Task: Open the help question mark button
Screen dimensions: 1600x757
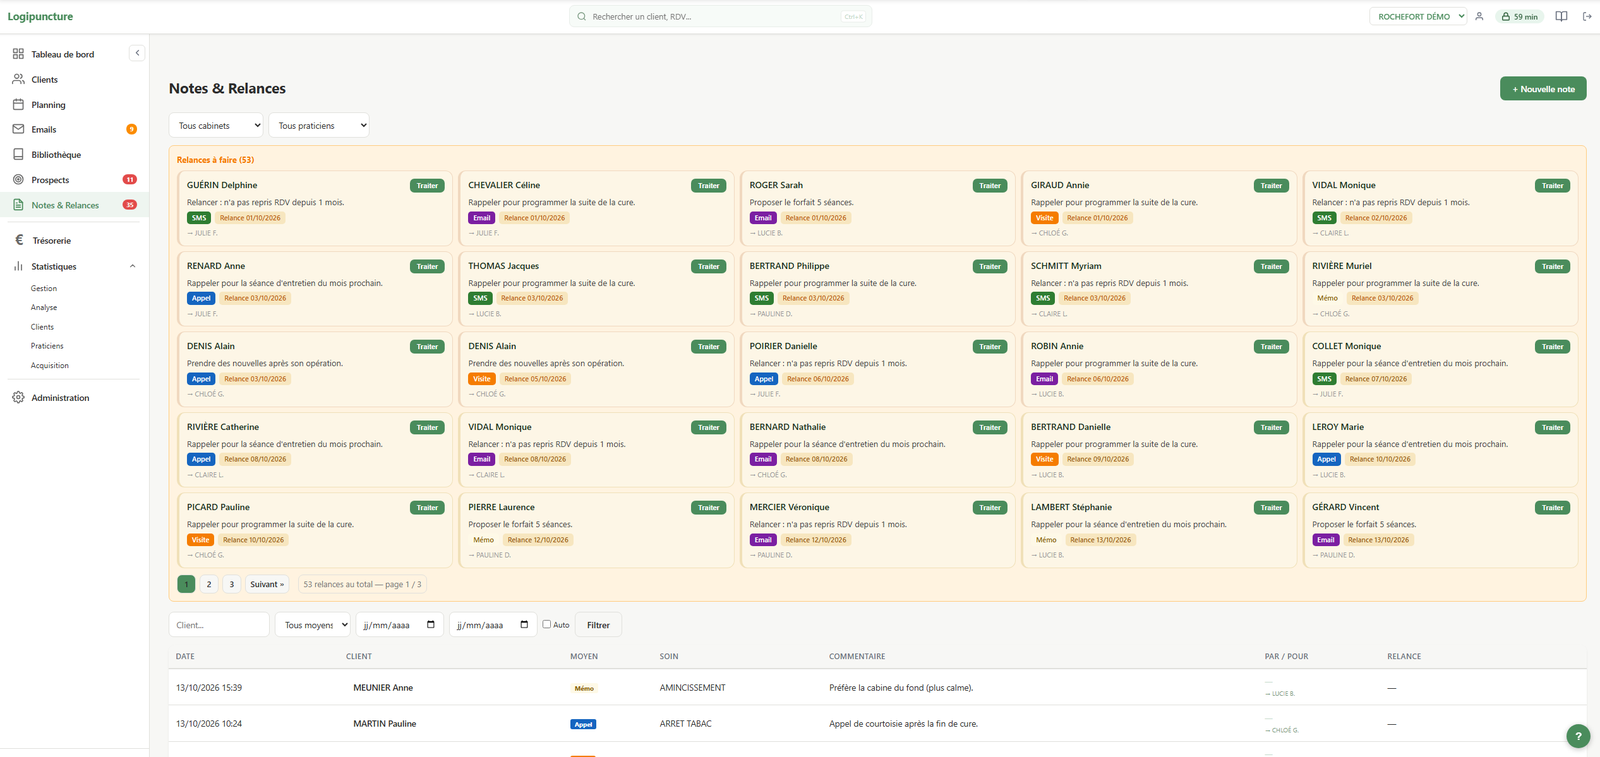Action: (1578, 736)
